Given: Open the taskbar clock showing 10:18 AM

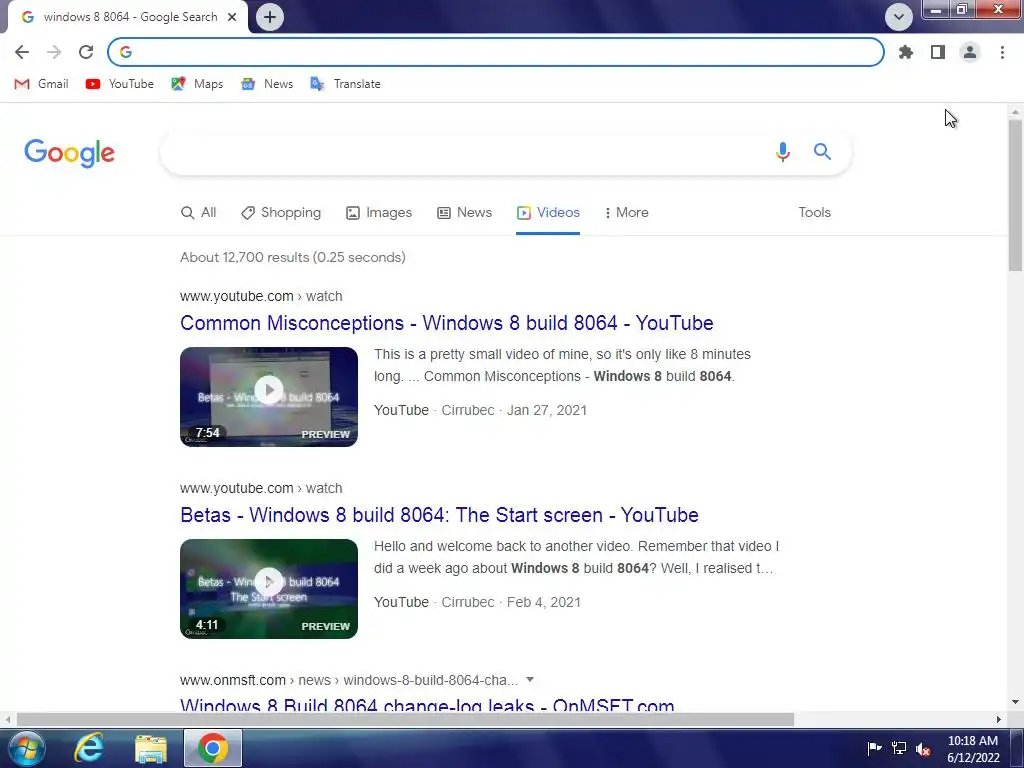Looking at the screenshot, I should click(x=973, y=749).
